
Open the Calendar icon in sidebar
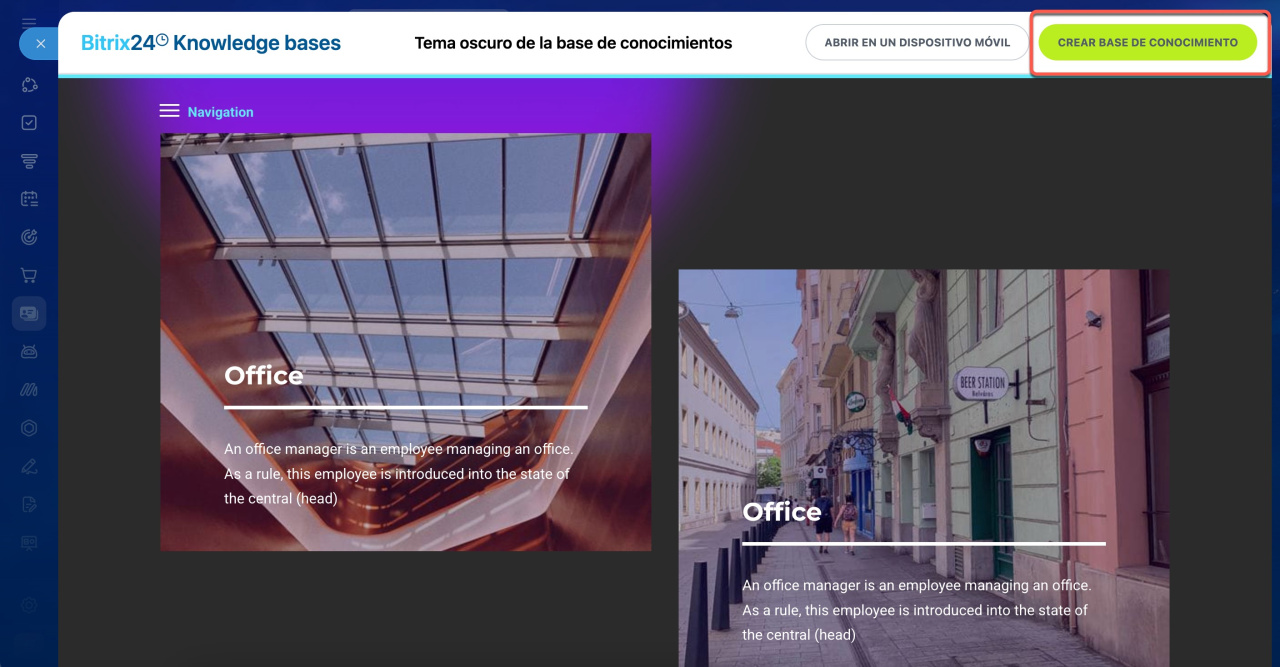[x=29, y=199]
